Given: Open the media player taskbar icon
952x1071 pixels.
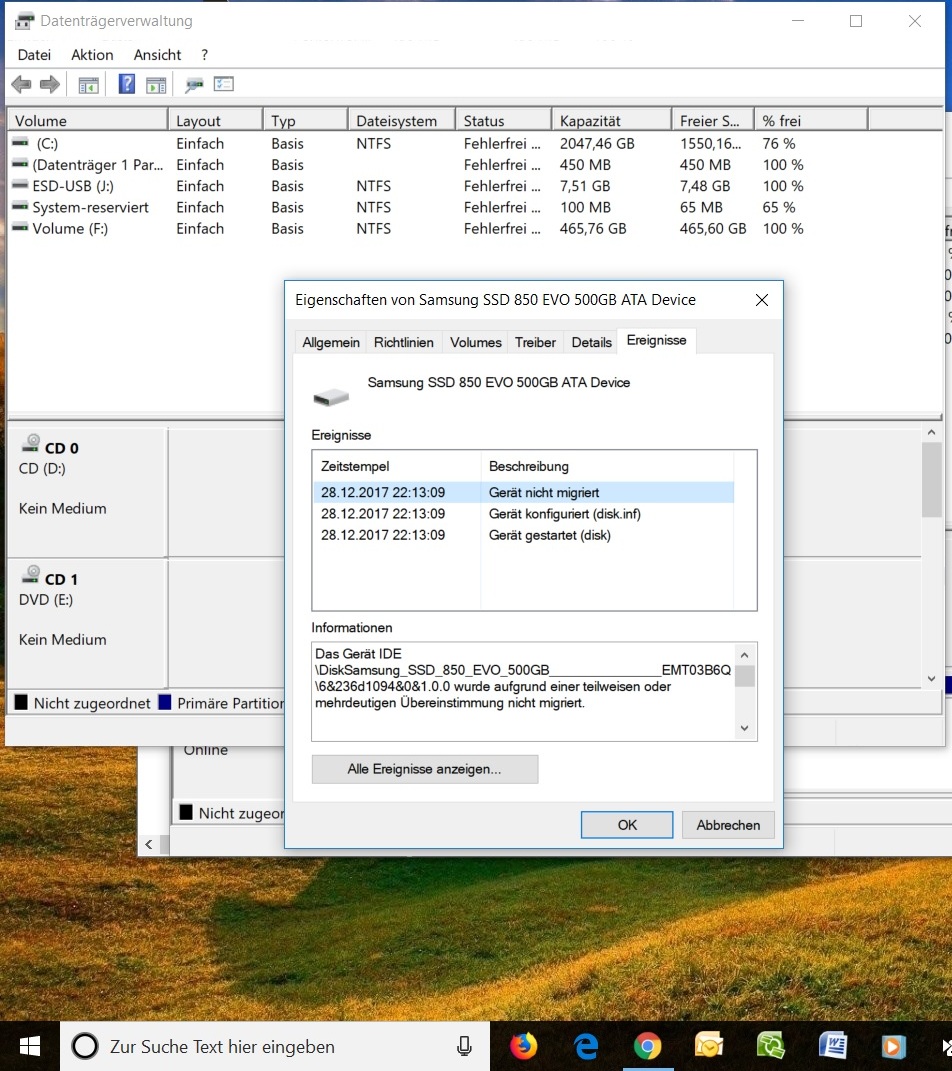Looking at the screenshot, I should [x=893, y=1046].
